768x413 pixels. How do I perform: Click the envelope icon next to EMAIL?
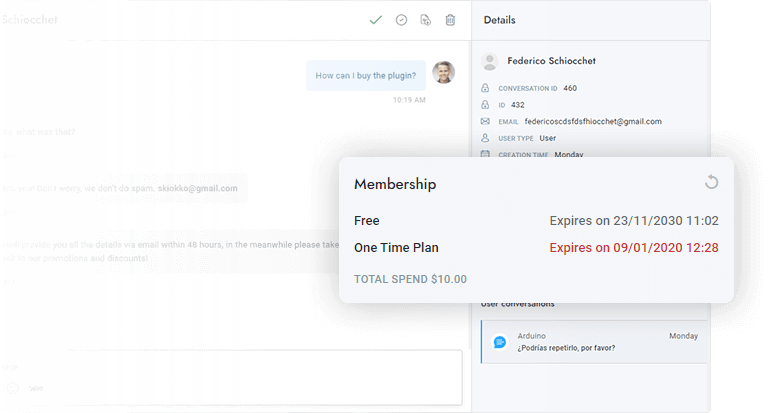(x=486, y=121)
